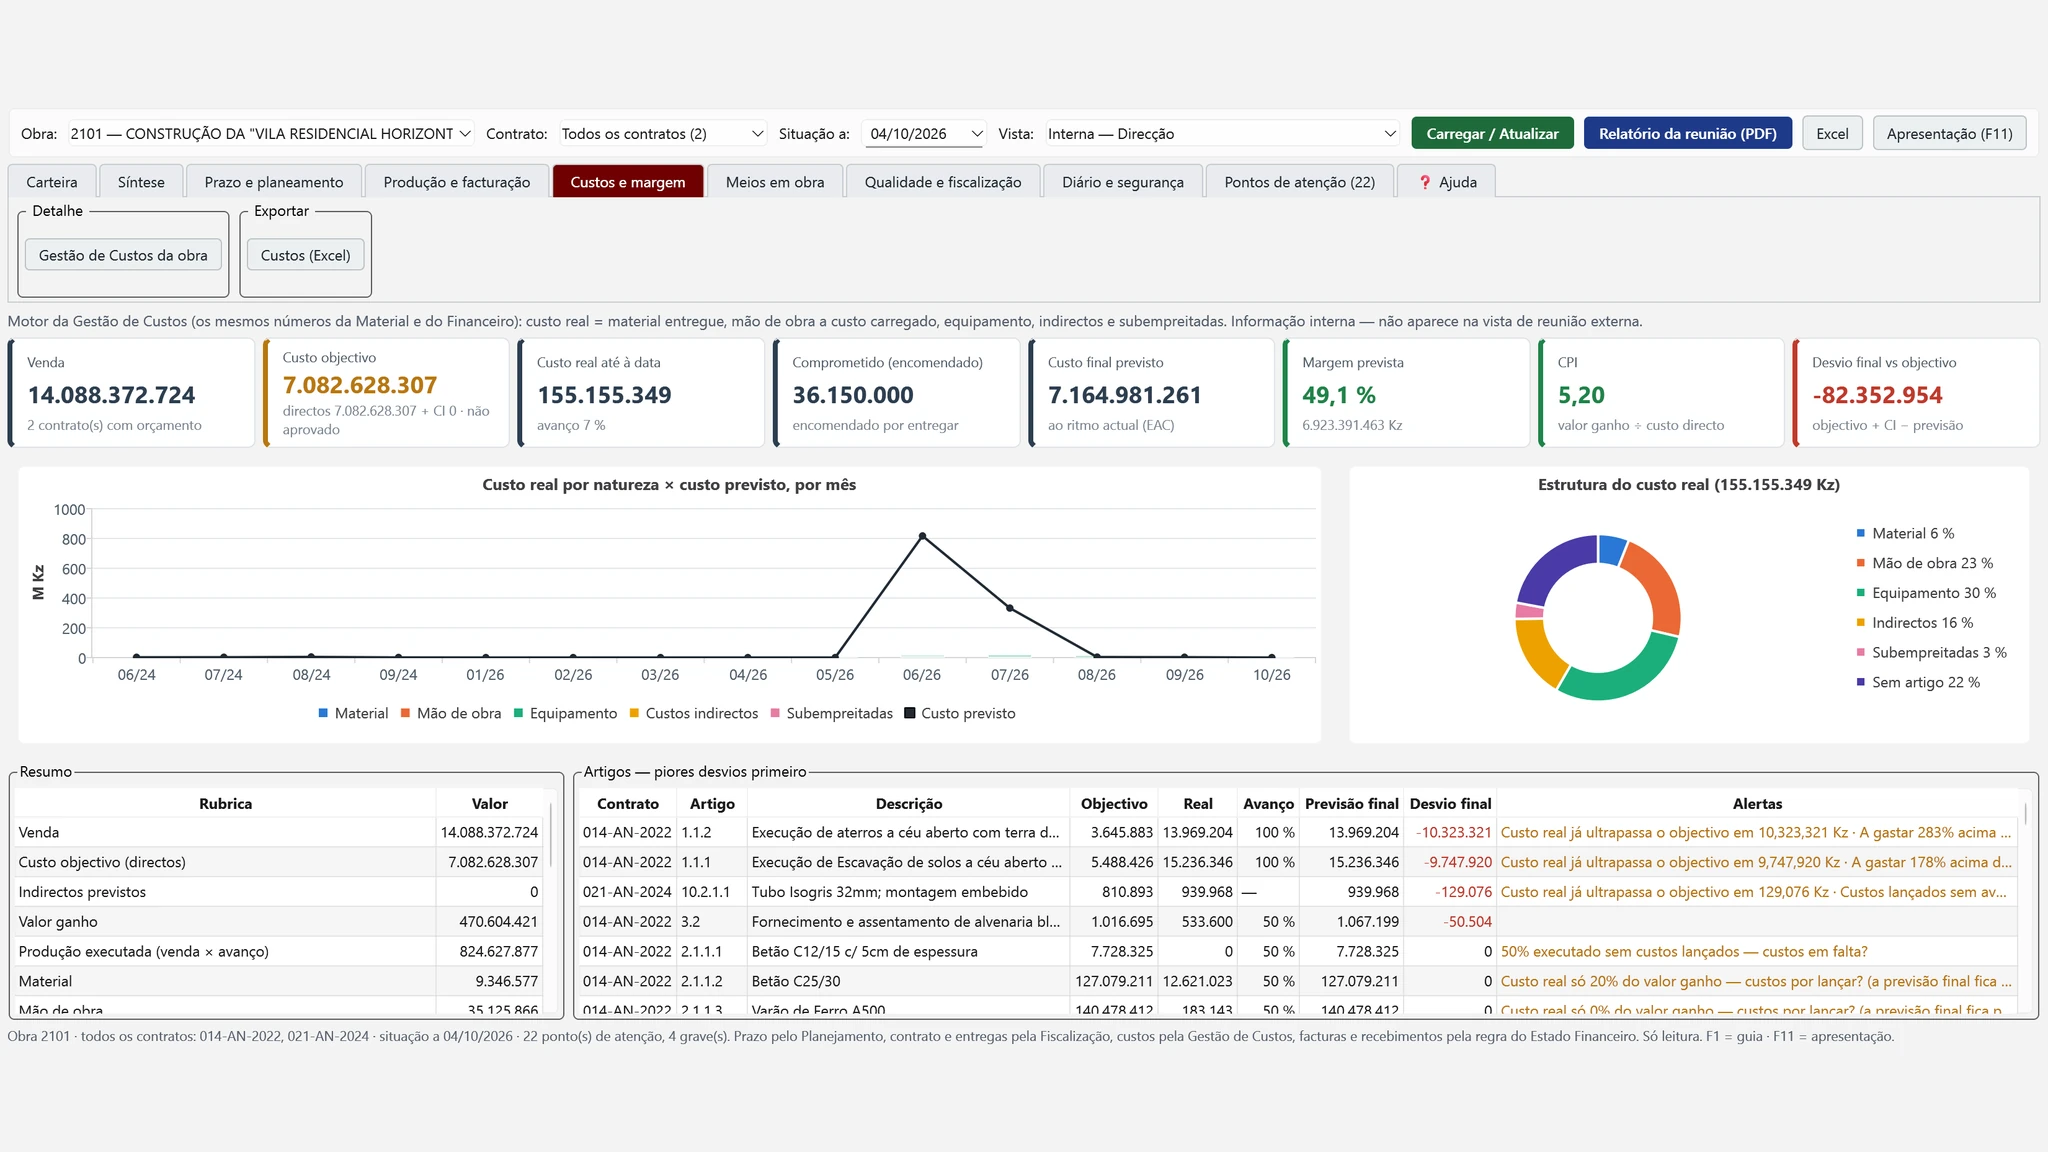Generate Relatório da reunião (PDF)
The width and height of the screenshot is (2048, 1152).
(1687, 133)
